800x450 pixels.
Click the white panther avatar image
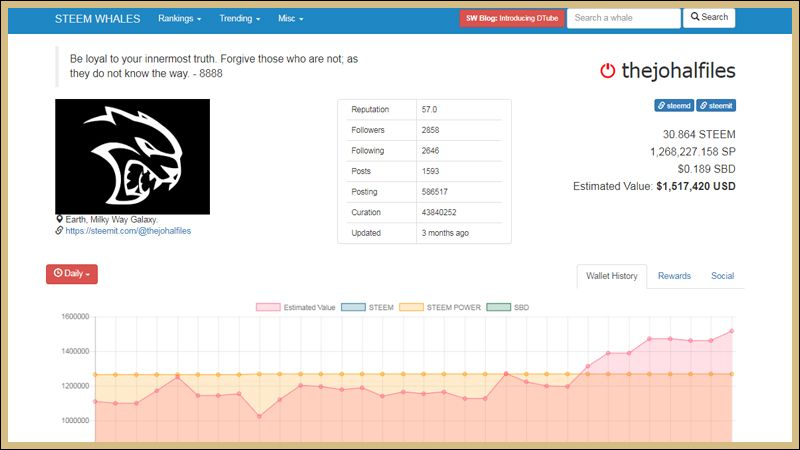click(x=132, y=157)
